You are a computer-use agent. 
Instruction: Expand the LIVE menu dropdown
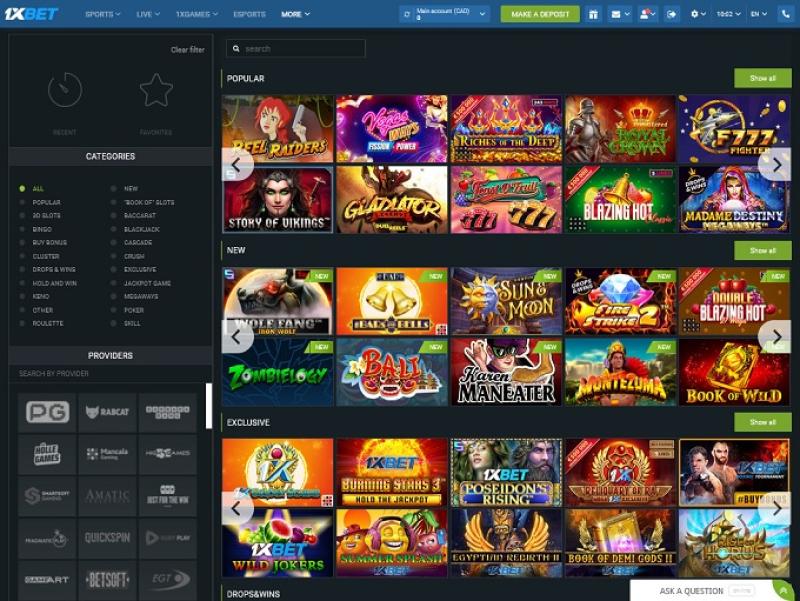pyautogui.click(x=148, y=14)
